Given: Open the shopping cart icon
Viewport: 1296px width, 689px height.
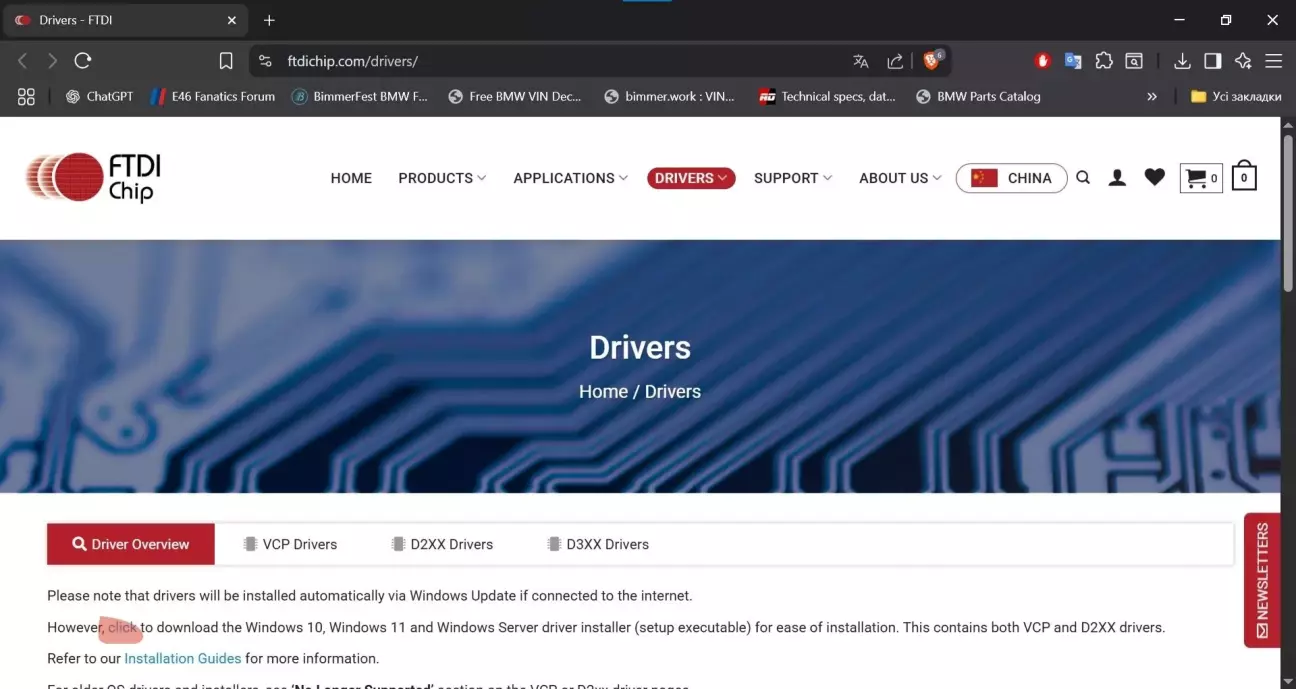Looking at the screenshot, I should [1201, 178].
